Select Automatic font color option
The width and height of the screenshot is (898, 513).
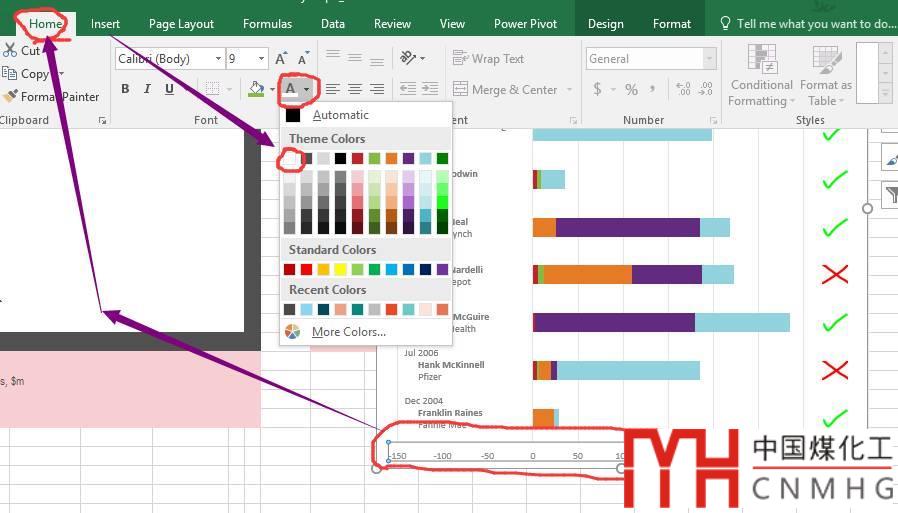340,115
